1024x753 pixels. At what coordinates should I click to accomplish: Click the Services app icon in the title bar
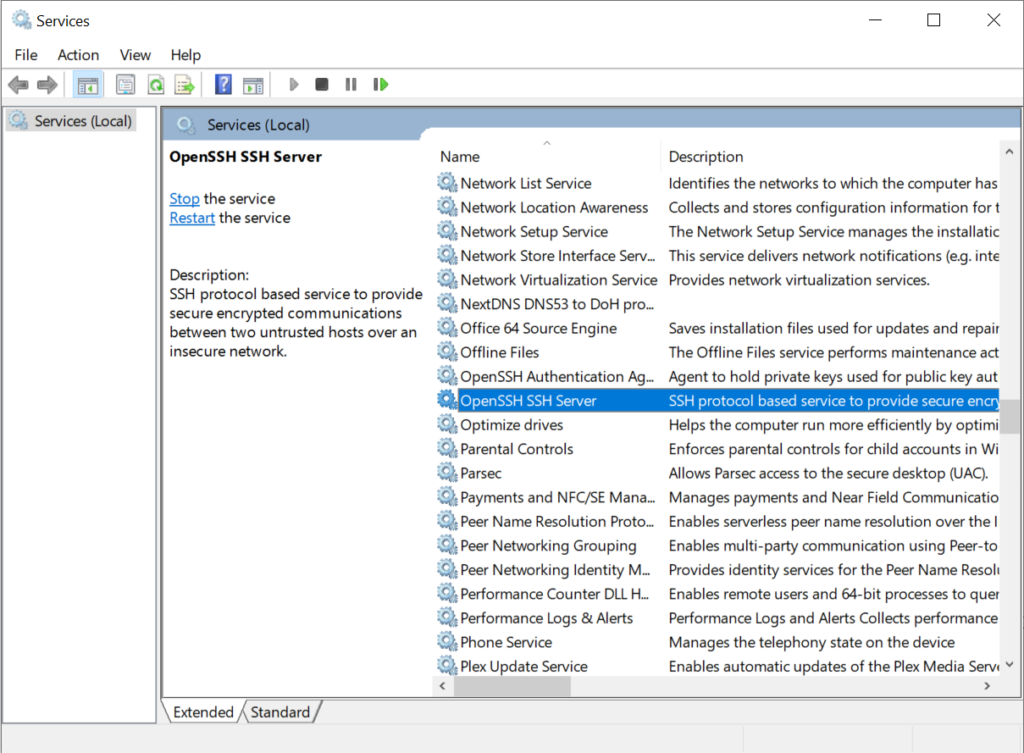point(22,20)
